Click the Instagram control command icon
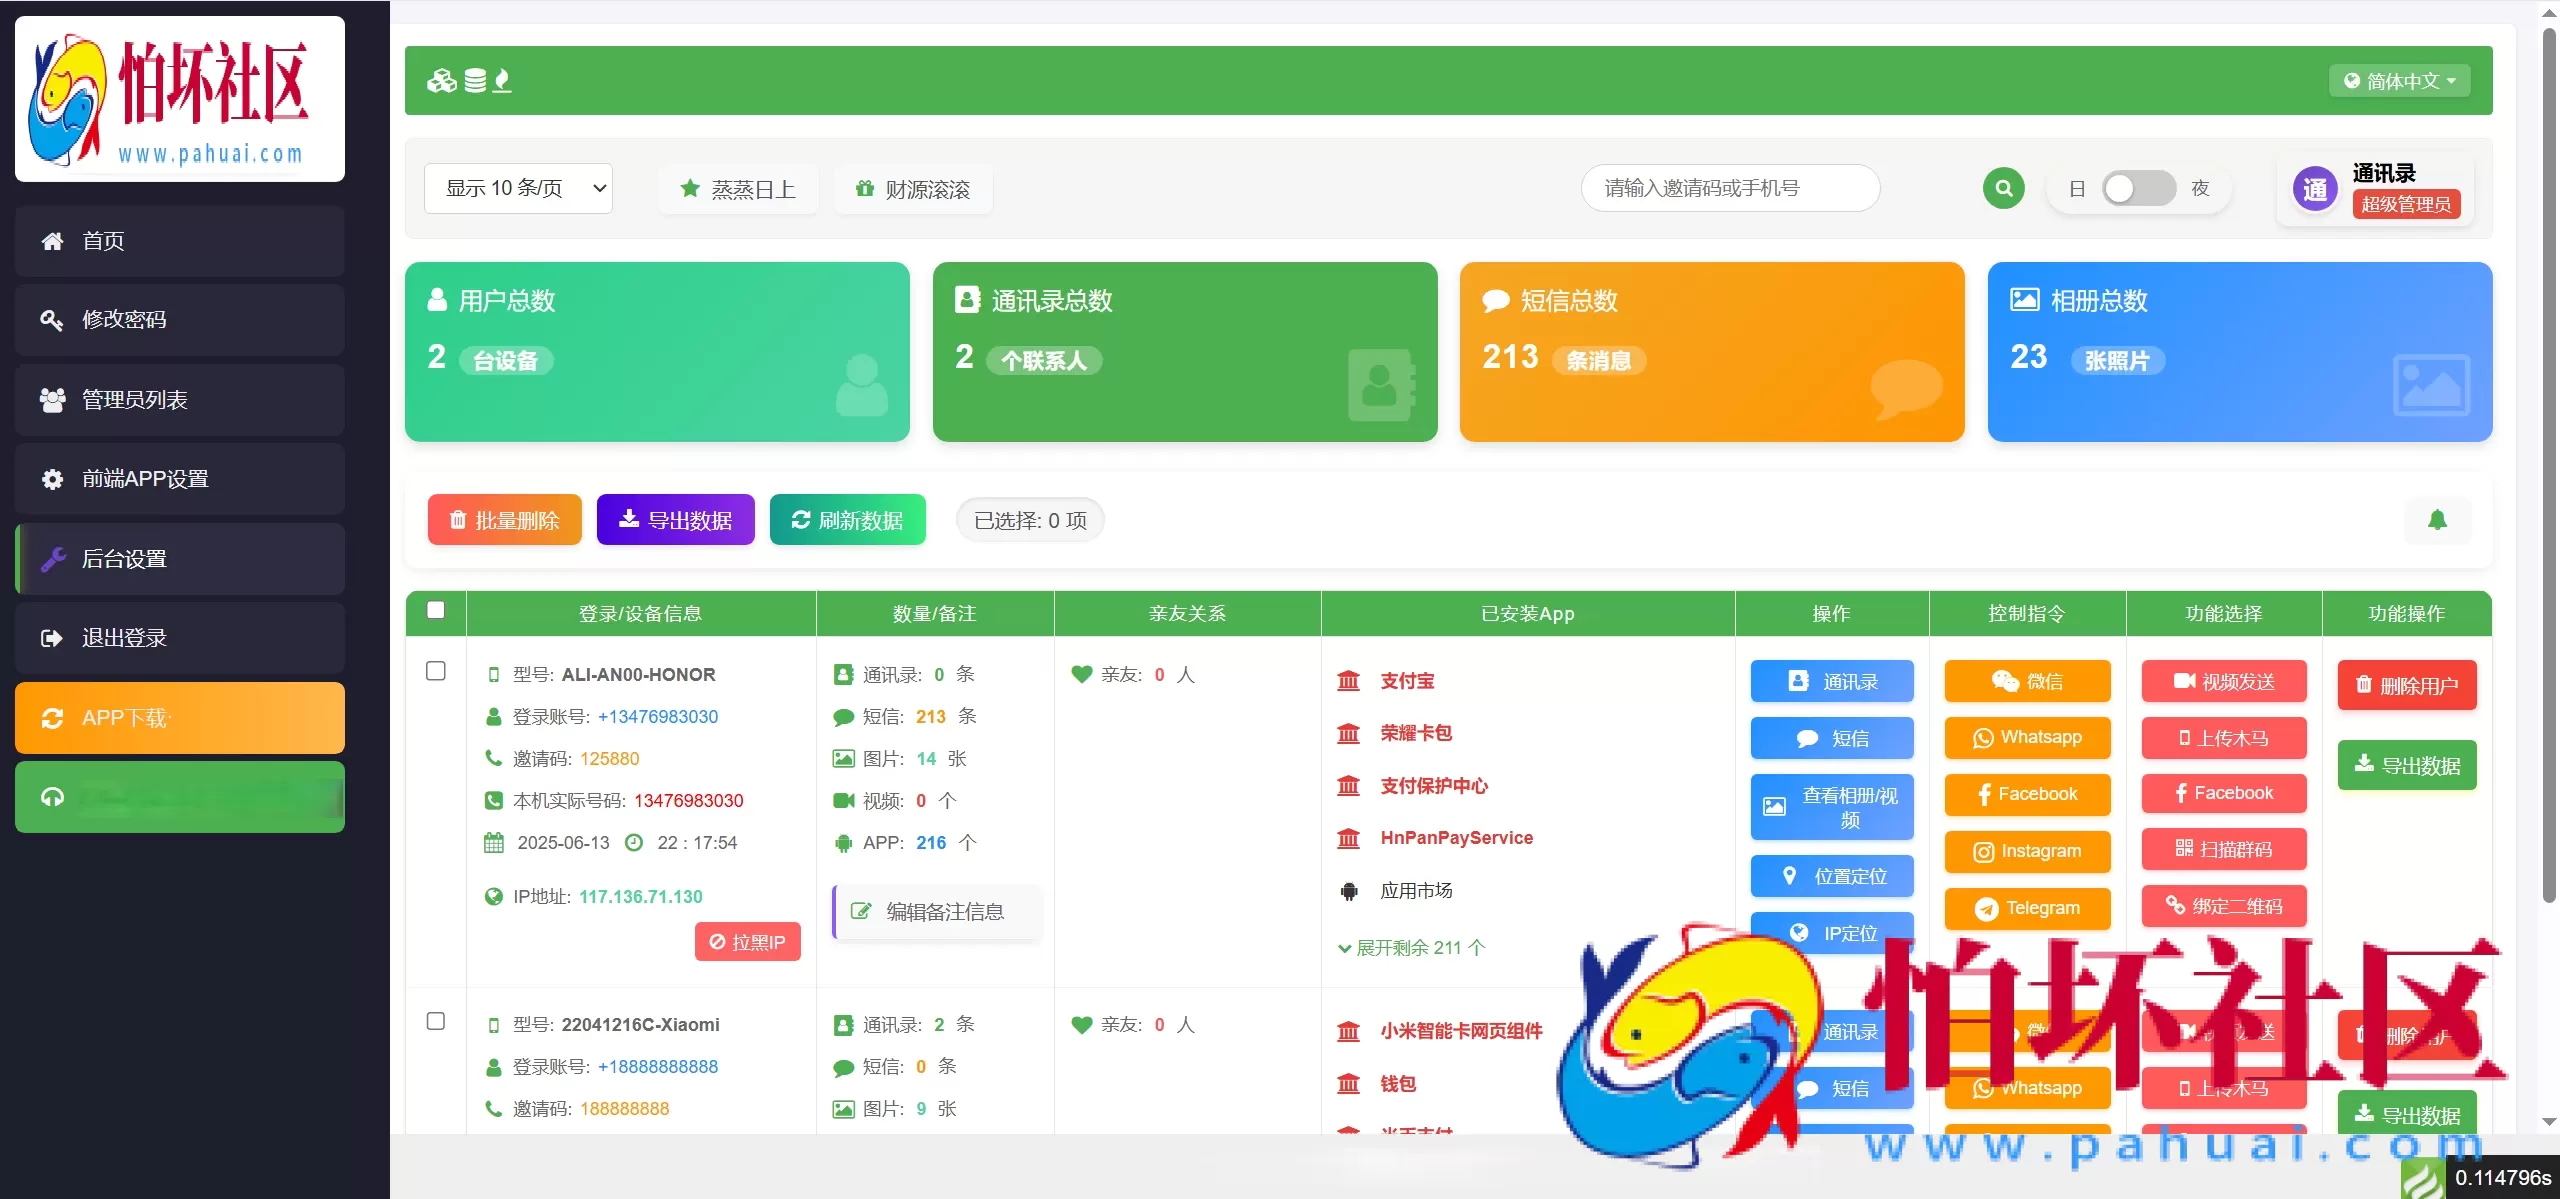The height and width of the screenshot is (1199, 2560). click(x=2026, y=851)
